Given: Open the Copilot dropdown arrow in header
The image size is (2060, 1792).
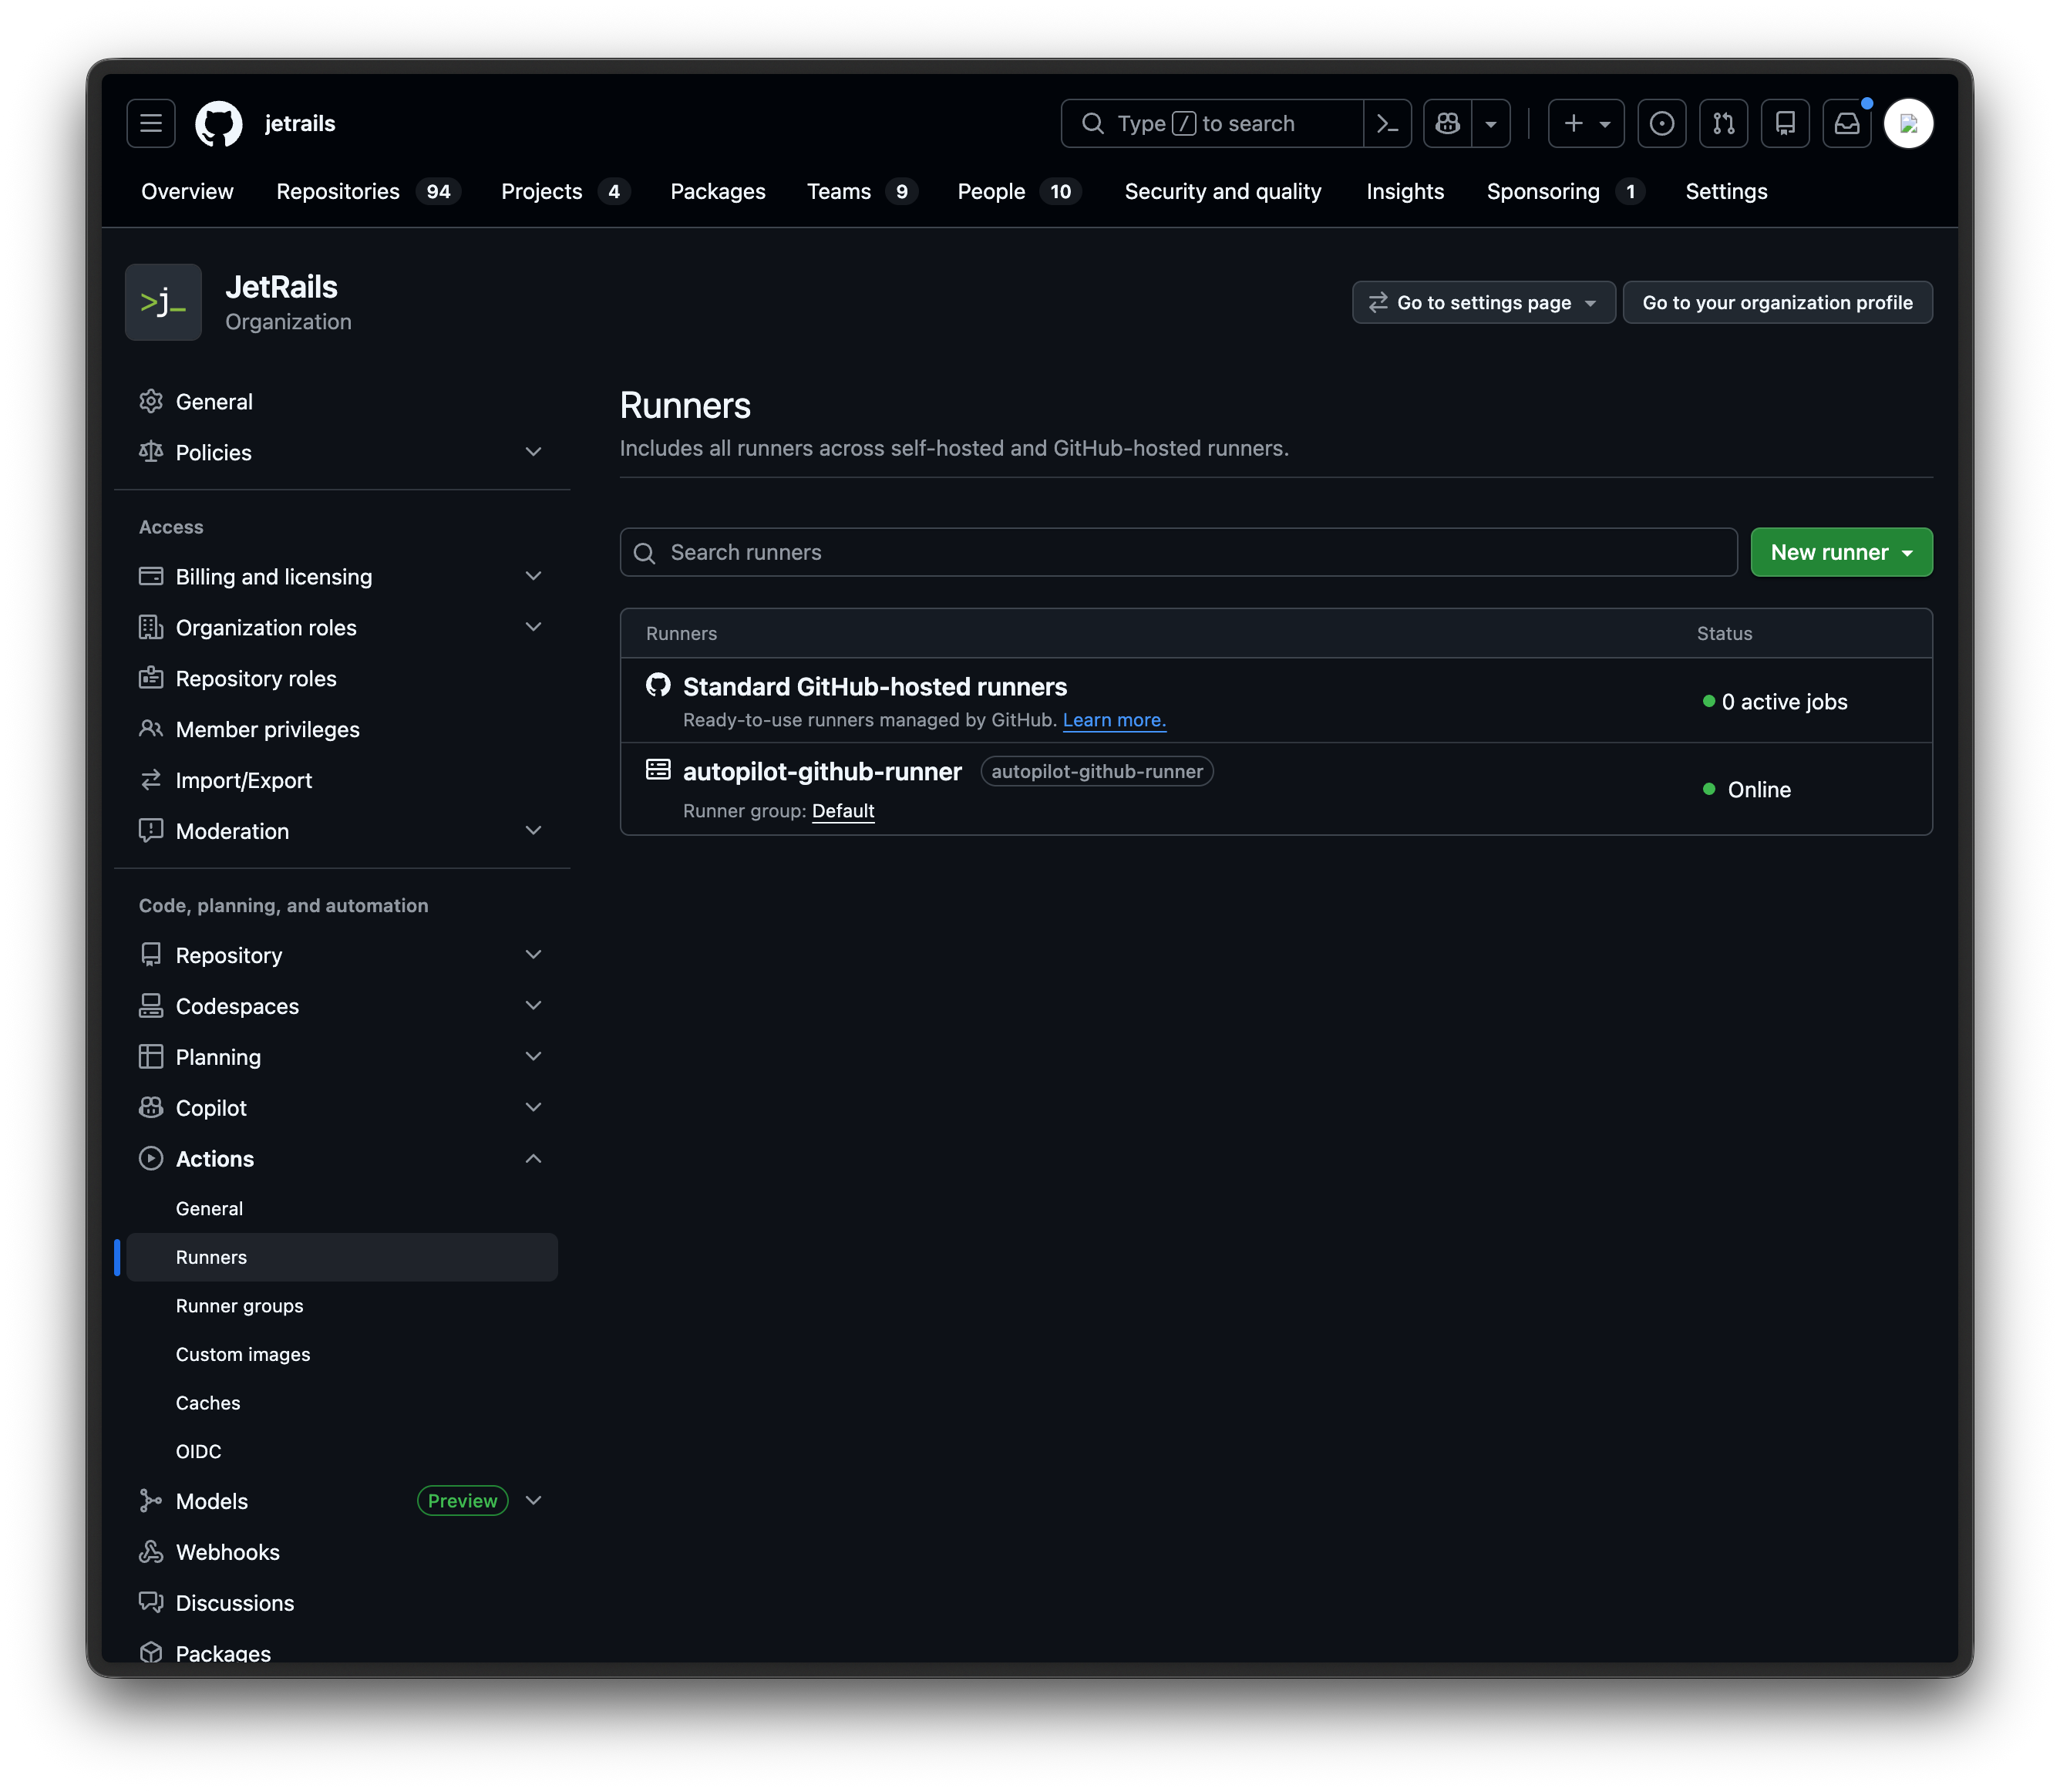Looking at the screenshot, I should click(x=1490, y=123).
